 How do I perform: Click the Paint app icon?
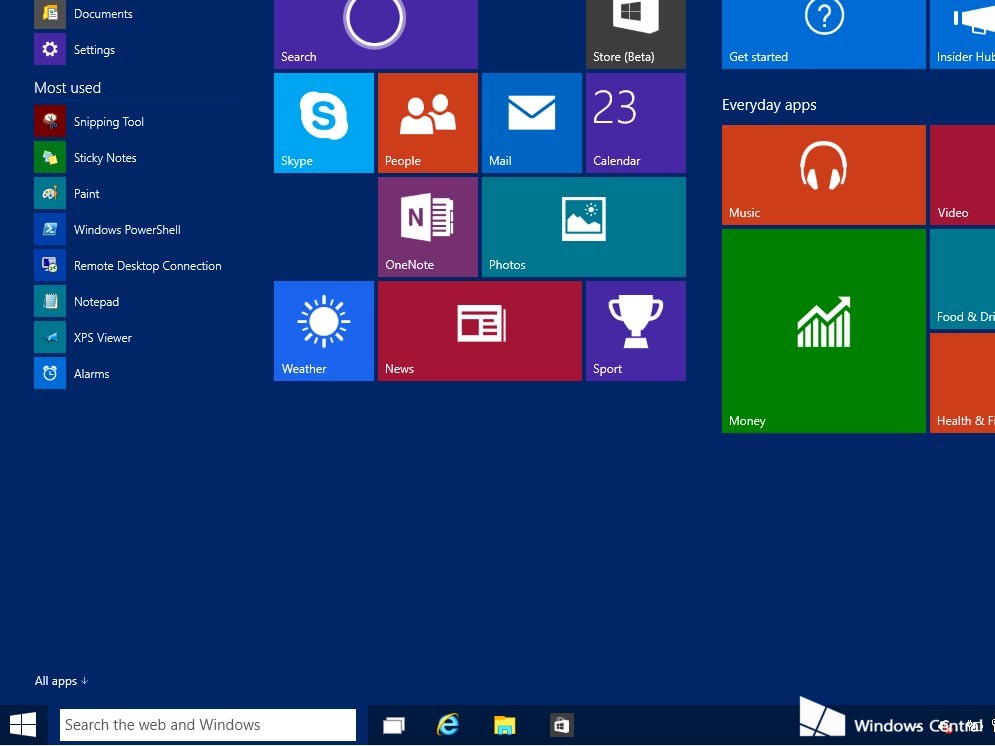tap(50, 193)
